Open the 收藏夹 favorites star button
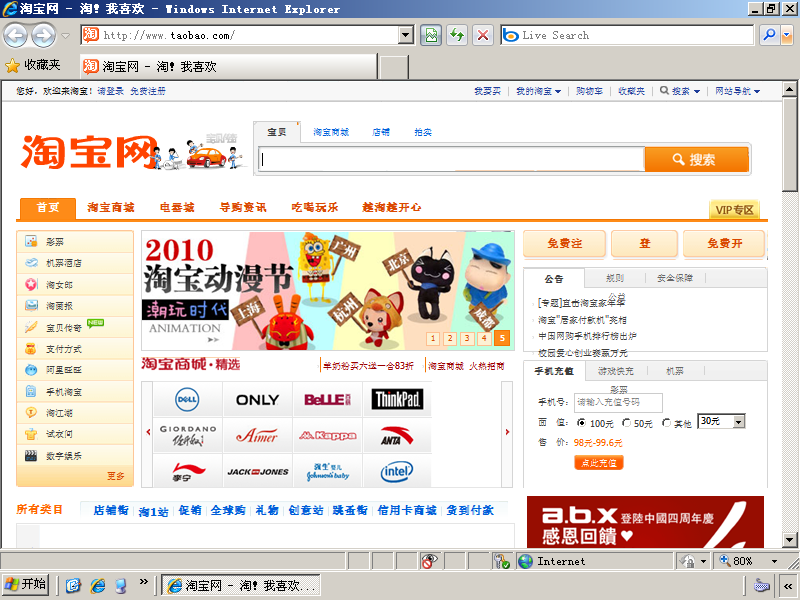 33,65
